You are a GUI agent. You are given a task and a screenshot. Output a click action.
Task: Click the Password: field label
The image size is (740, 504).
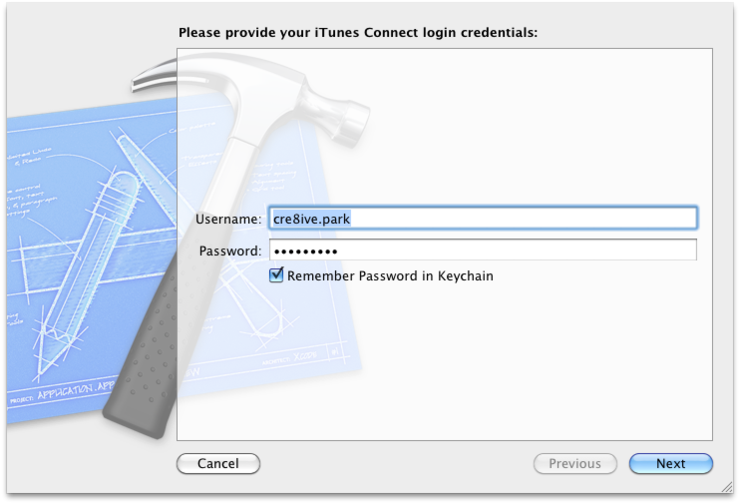tap(230, 251)
